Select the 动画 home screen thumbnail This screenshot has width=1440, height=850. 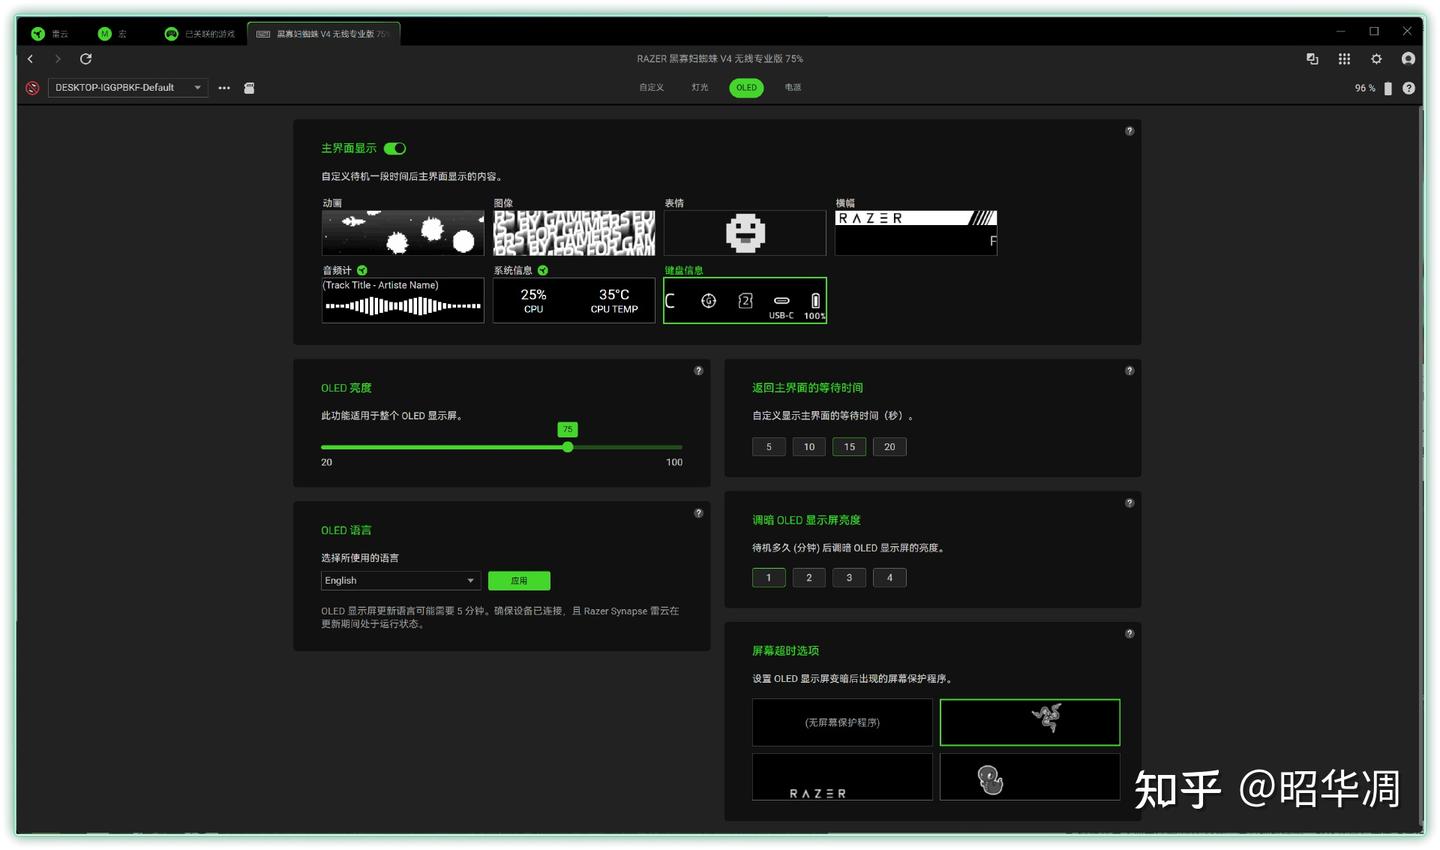coord(403,233)
